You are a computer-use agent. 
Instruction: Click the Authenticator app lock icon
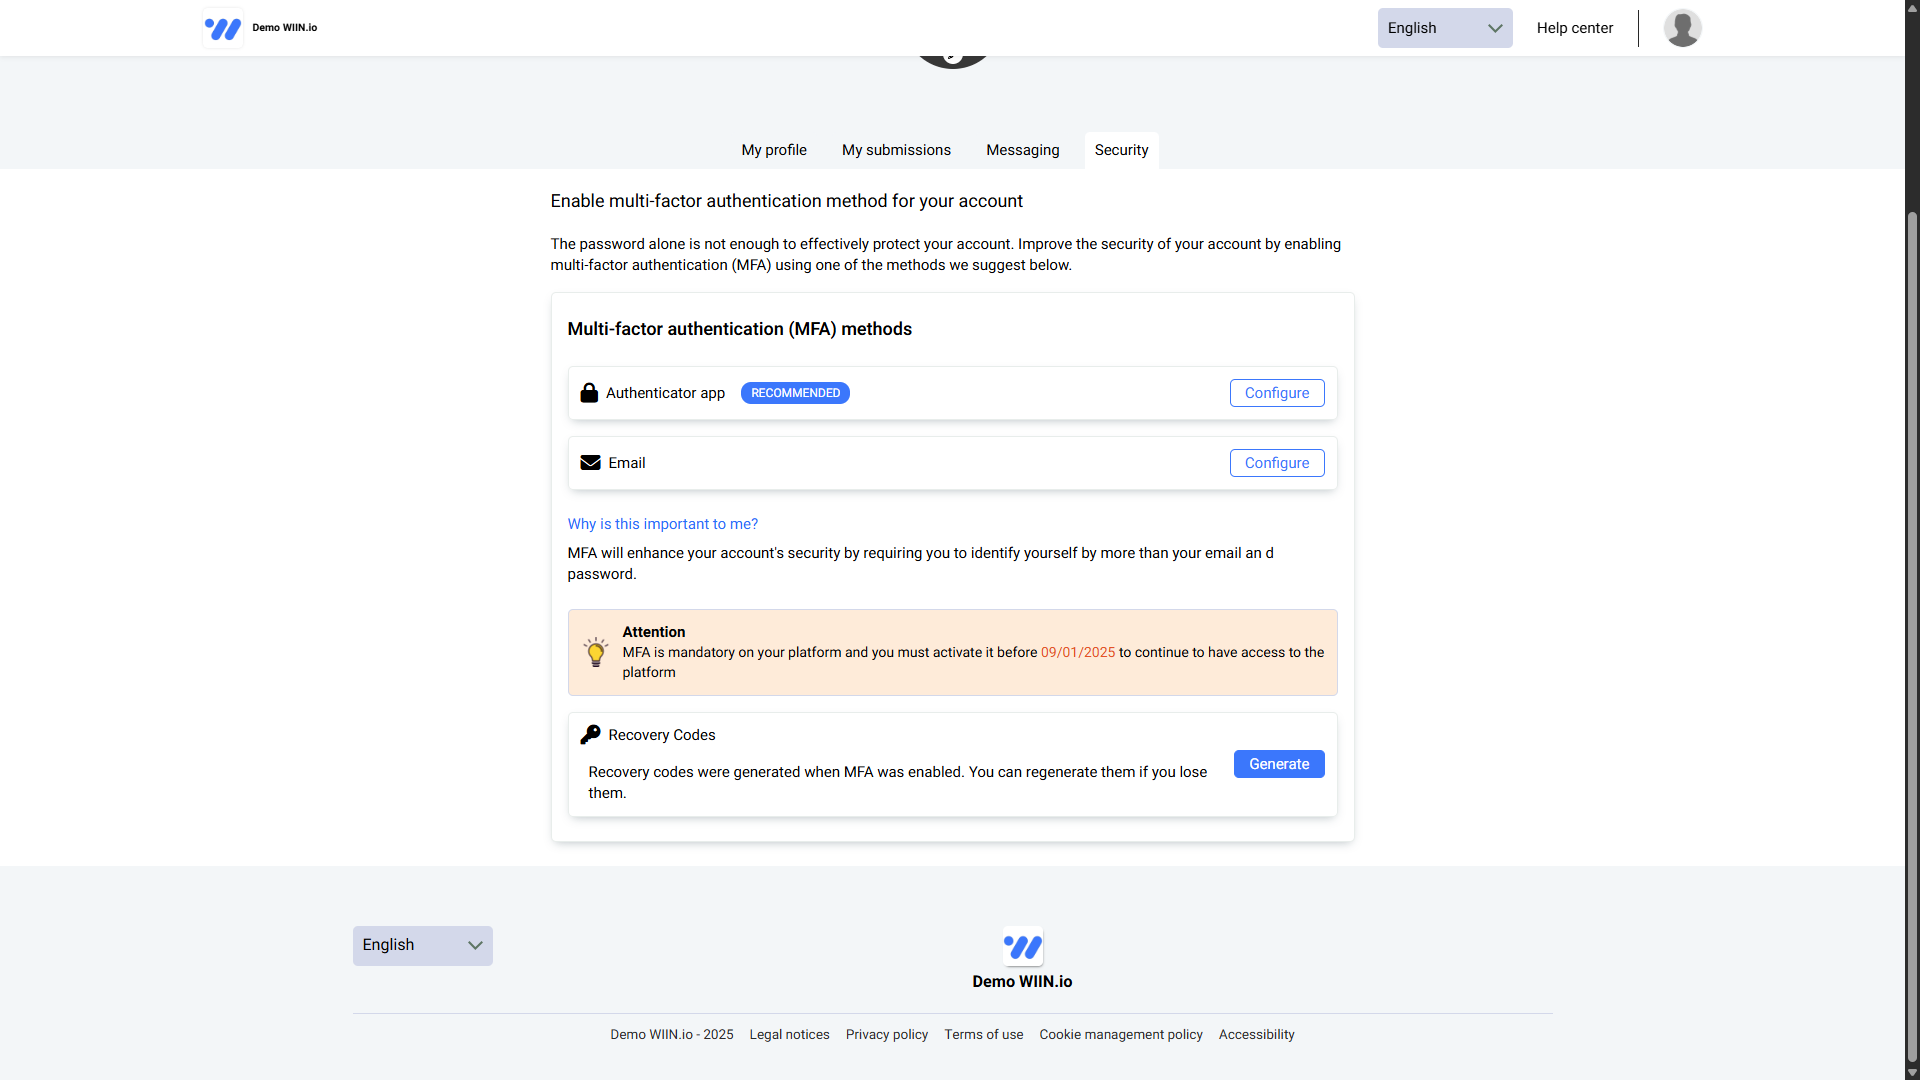pyautogui.click(x=589, y=393)
